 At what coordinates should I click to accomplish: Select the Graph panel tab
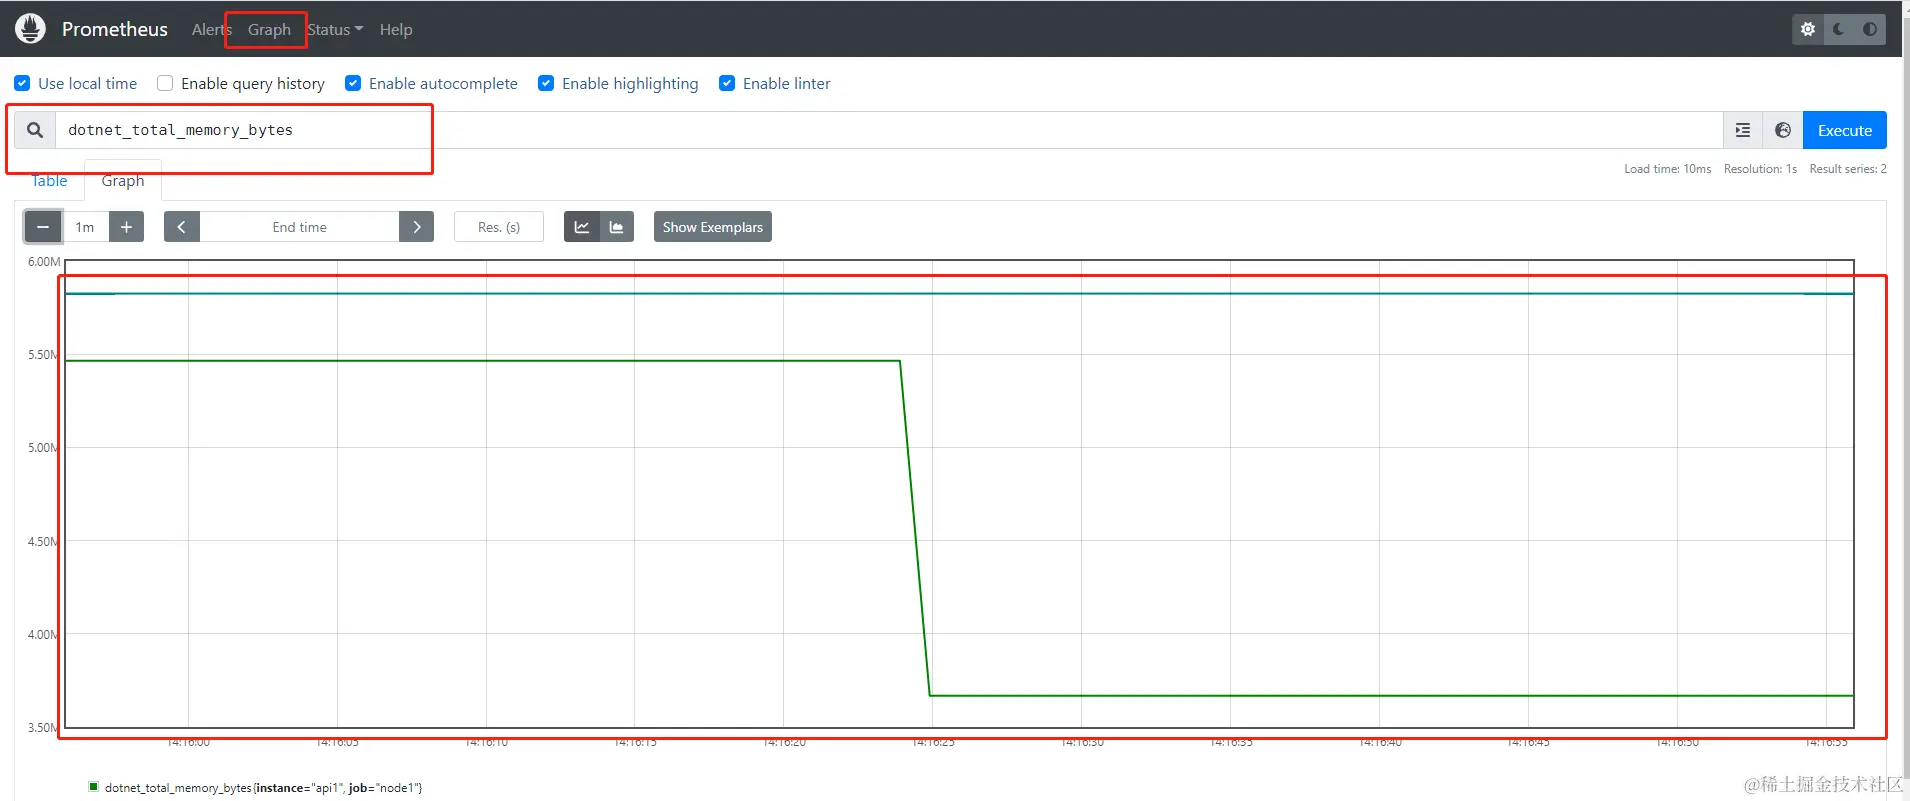click(x=123, y=181)
